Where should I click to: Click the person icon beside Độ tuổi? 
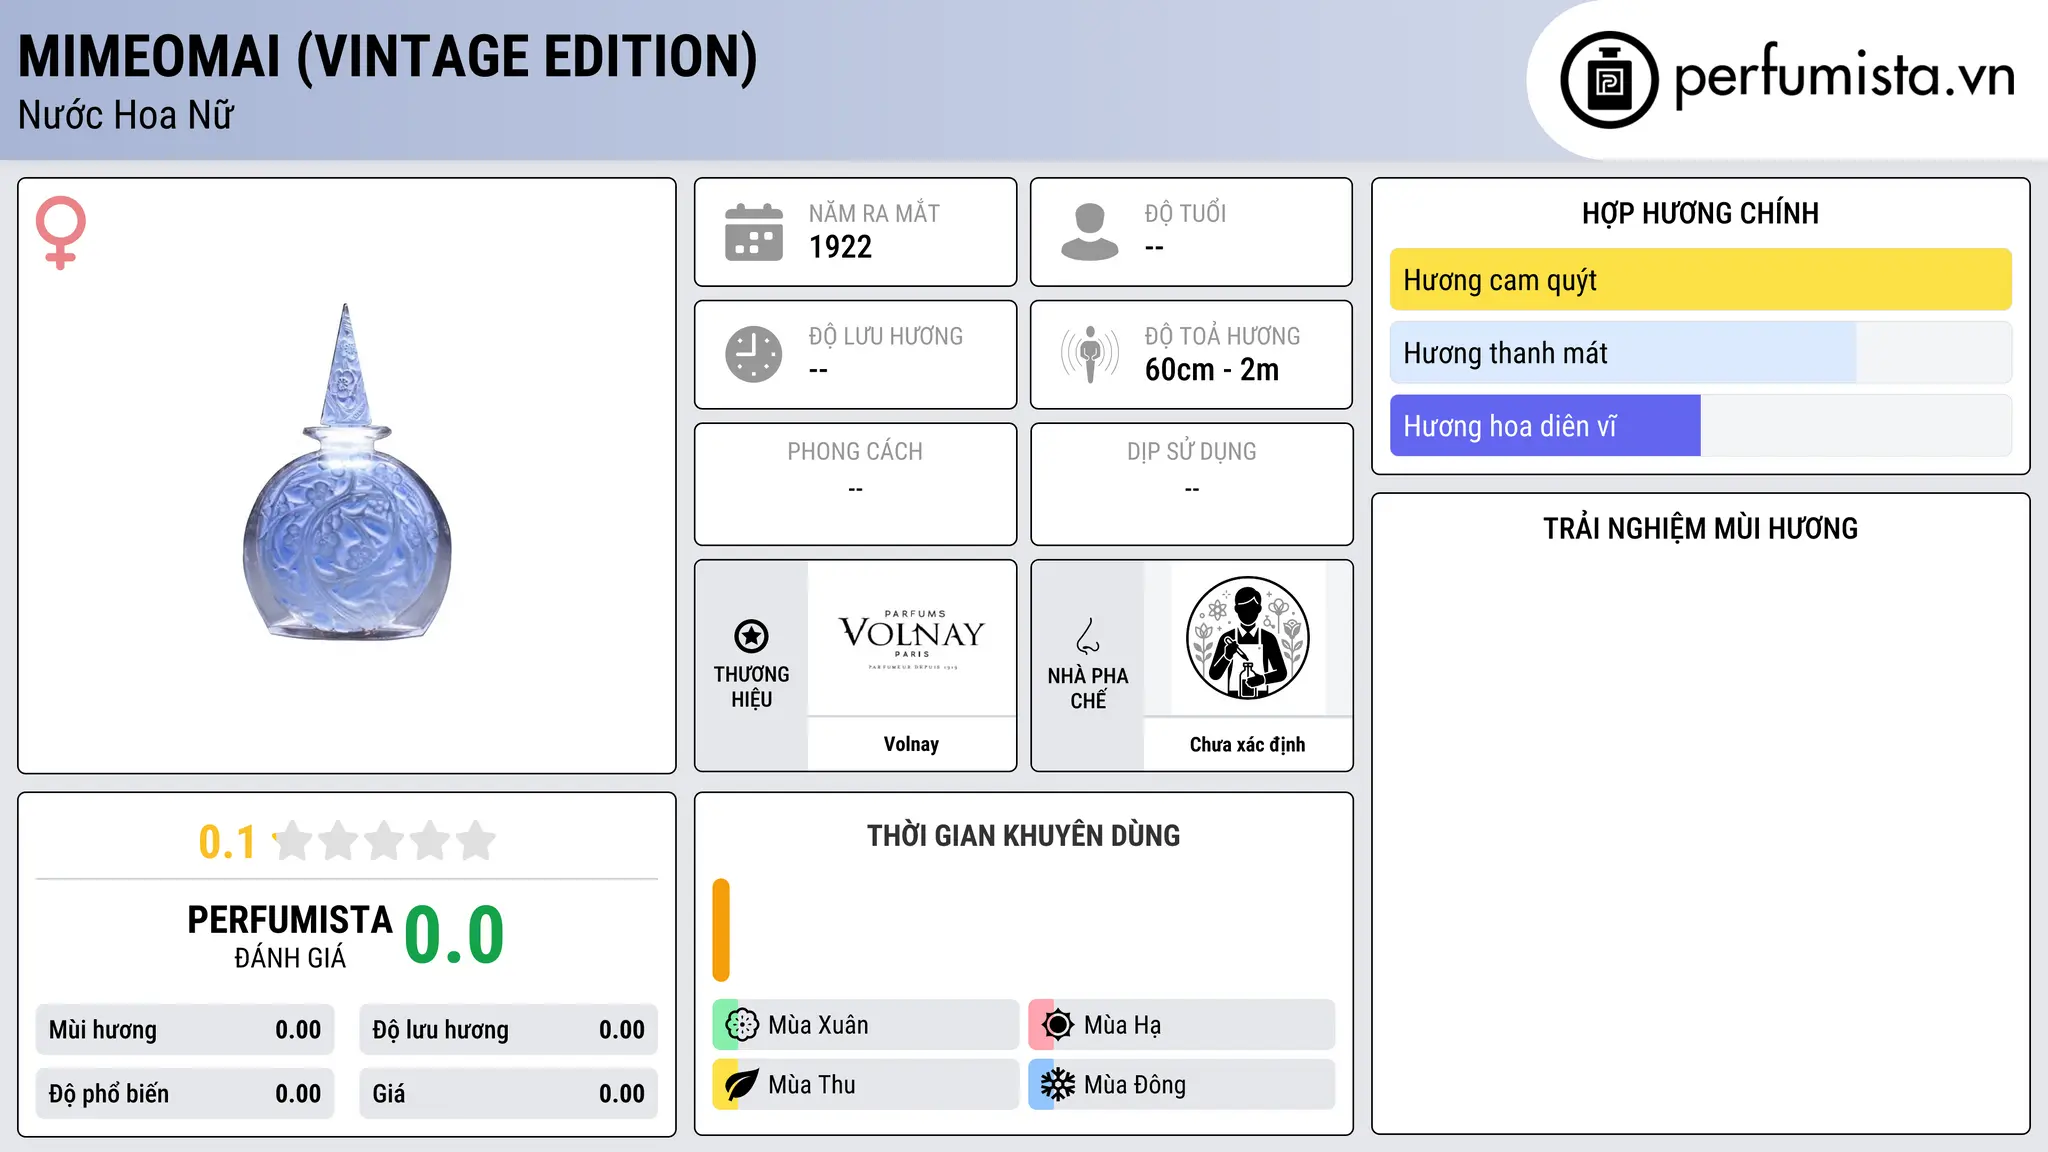(1089, 232)
